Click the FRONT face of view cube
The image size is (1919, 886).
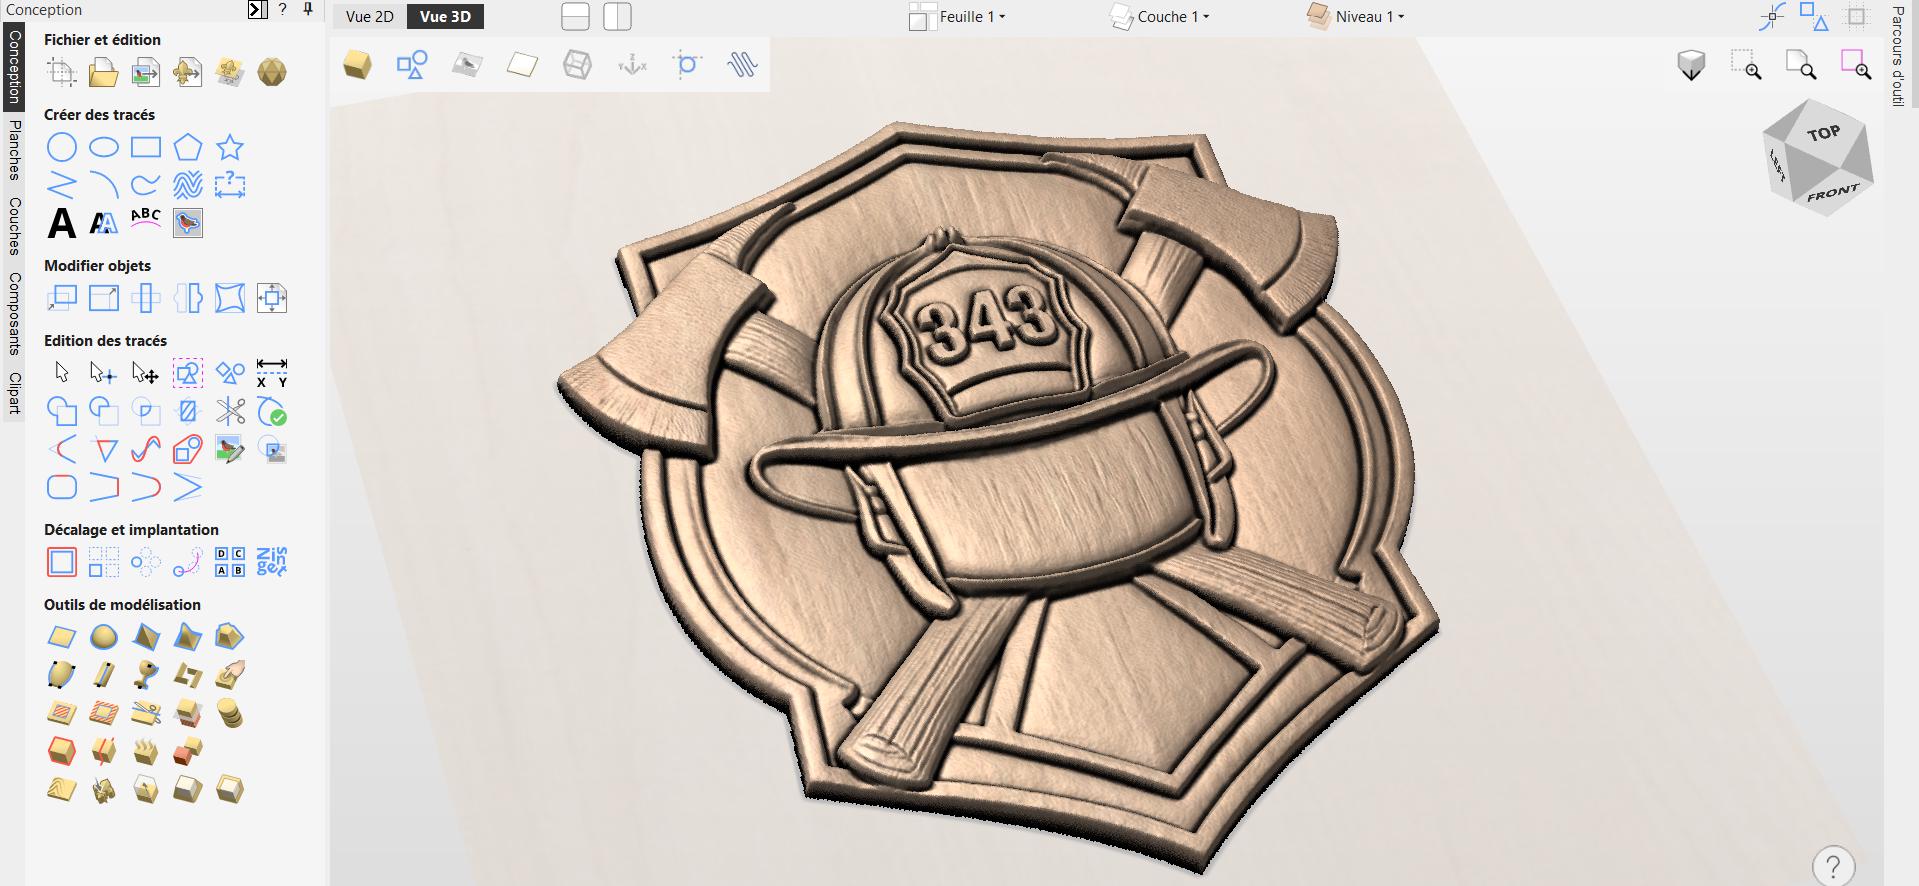pyautogui.click(x=1833, y=193)
